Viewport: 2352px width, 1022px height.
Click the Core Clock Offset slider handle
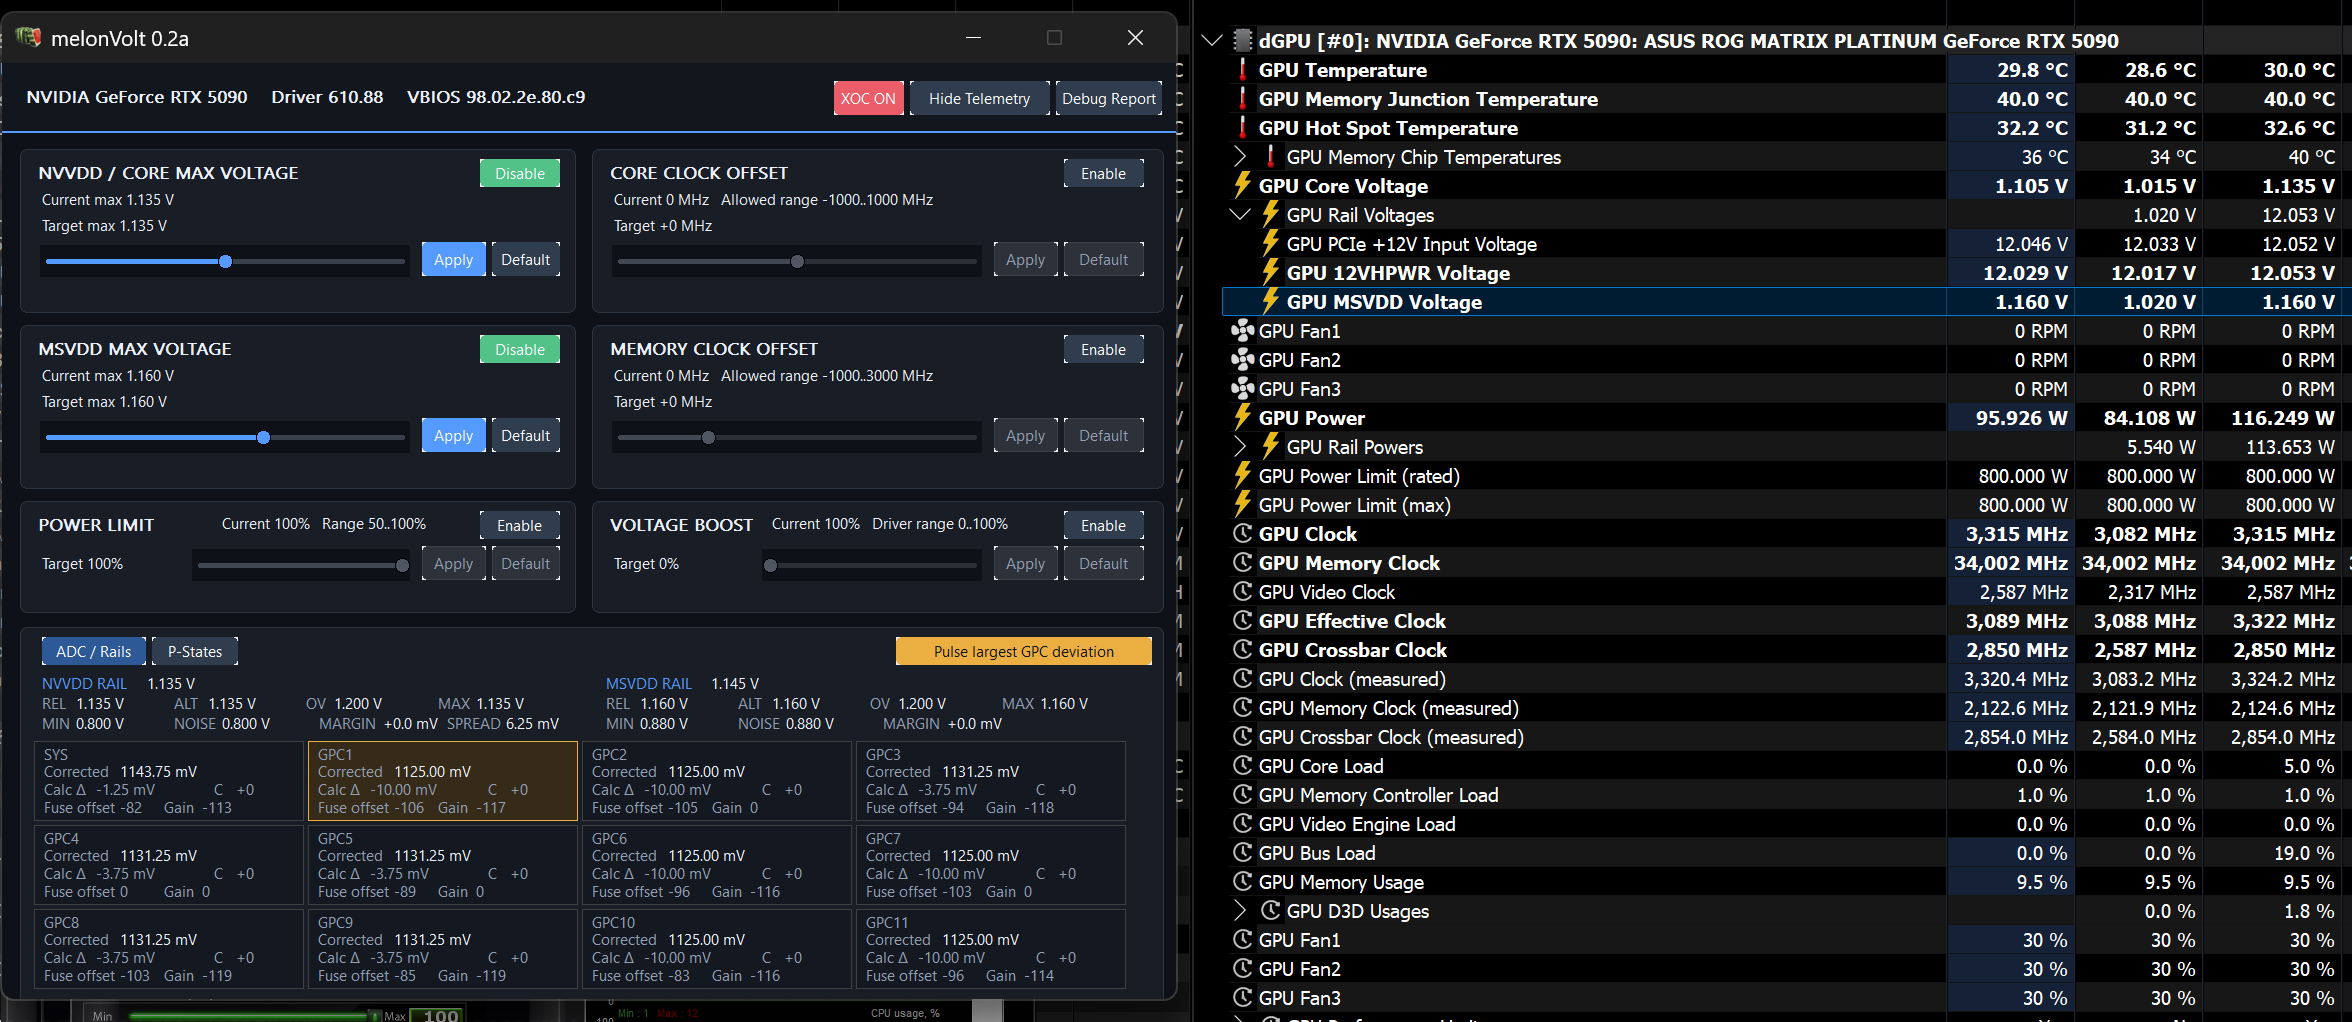[797, 261]
